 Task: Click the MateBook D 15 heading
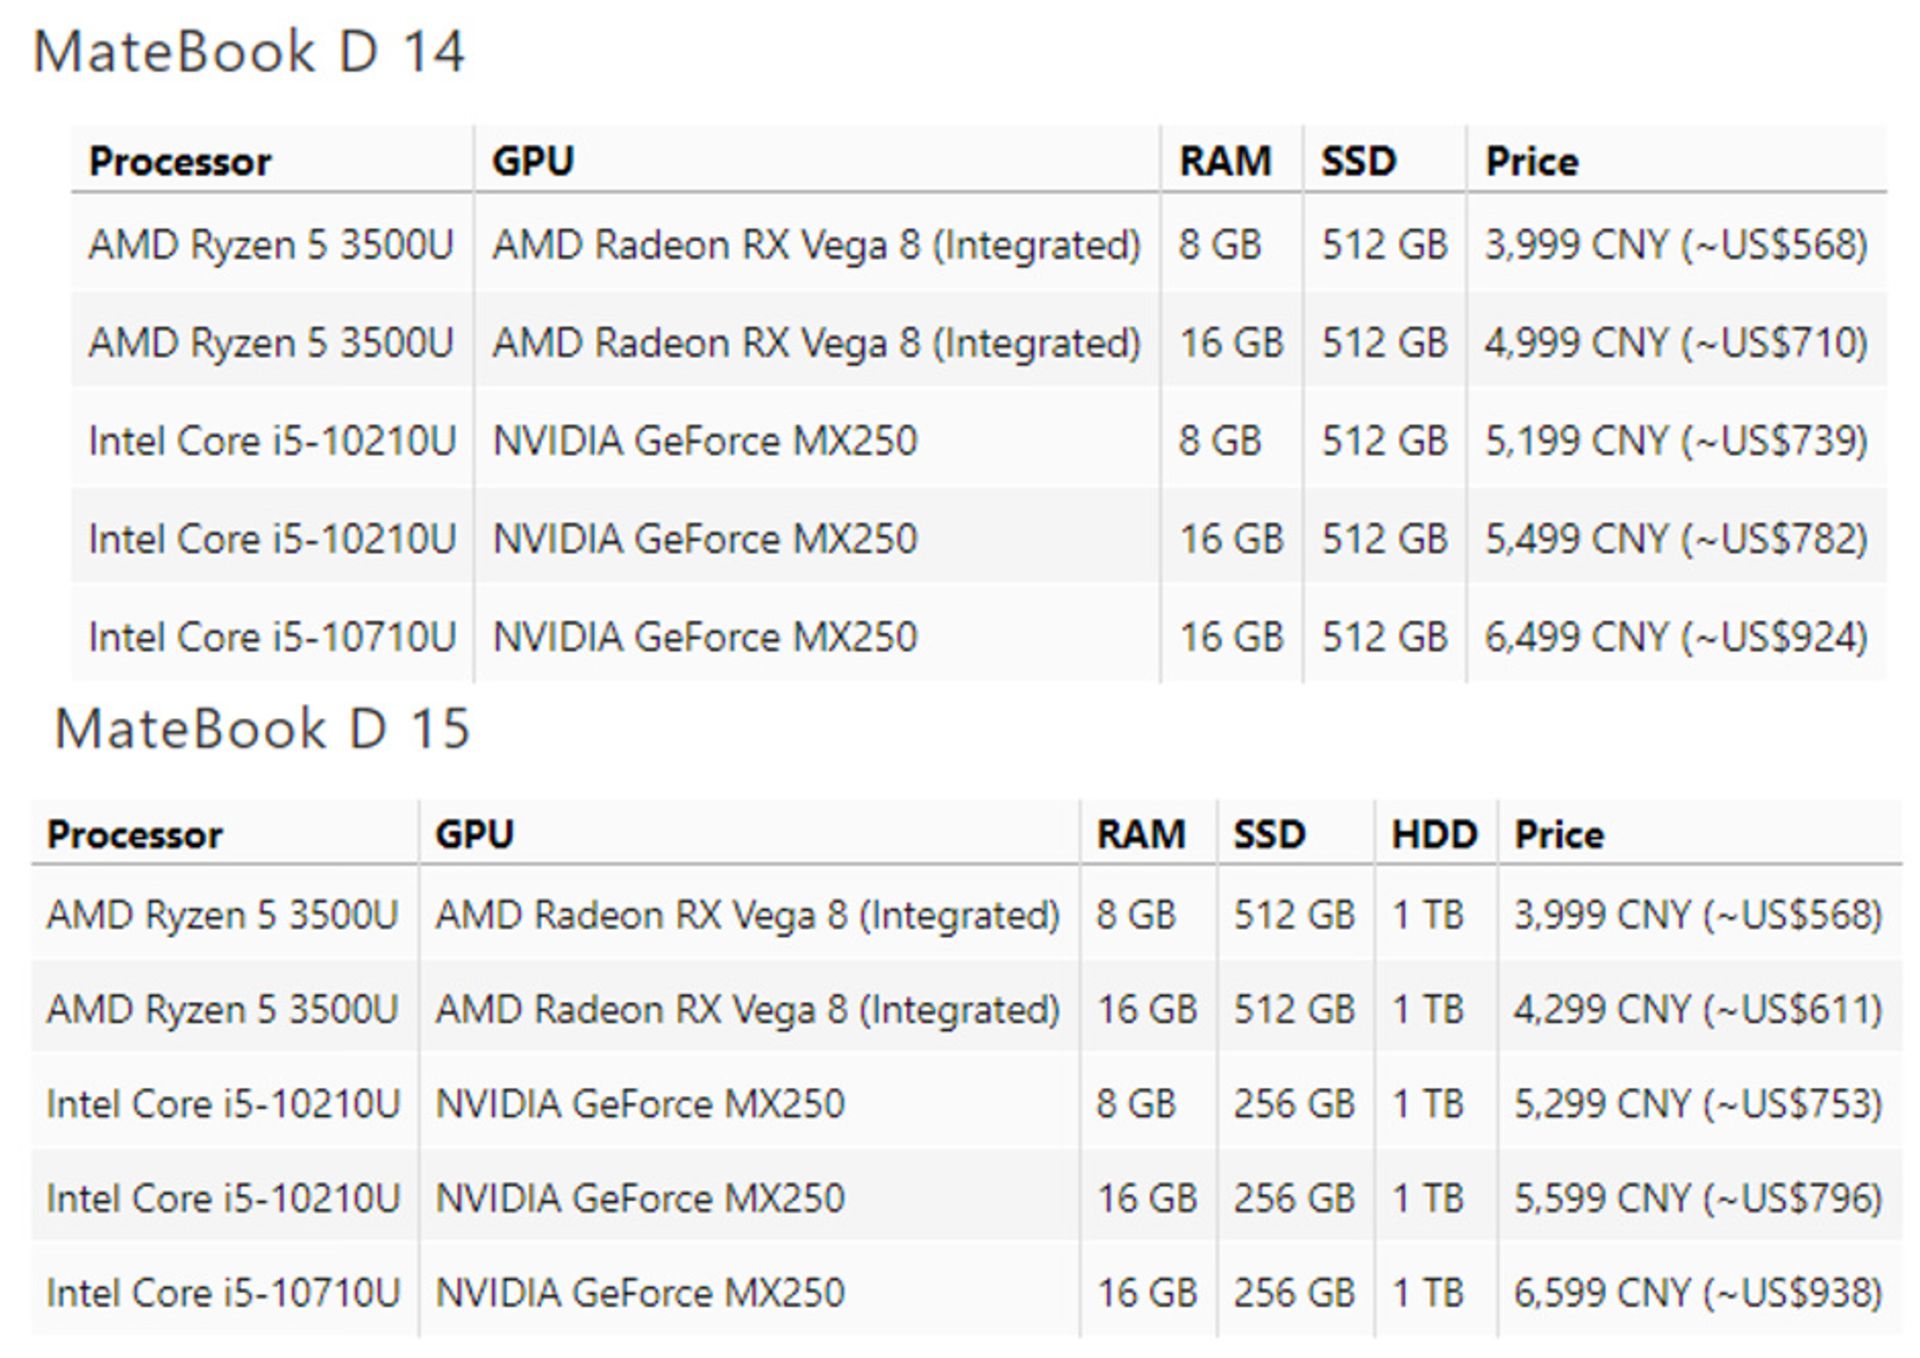pos(262,728)
